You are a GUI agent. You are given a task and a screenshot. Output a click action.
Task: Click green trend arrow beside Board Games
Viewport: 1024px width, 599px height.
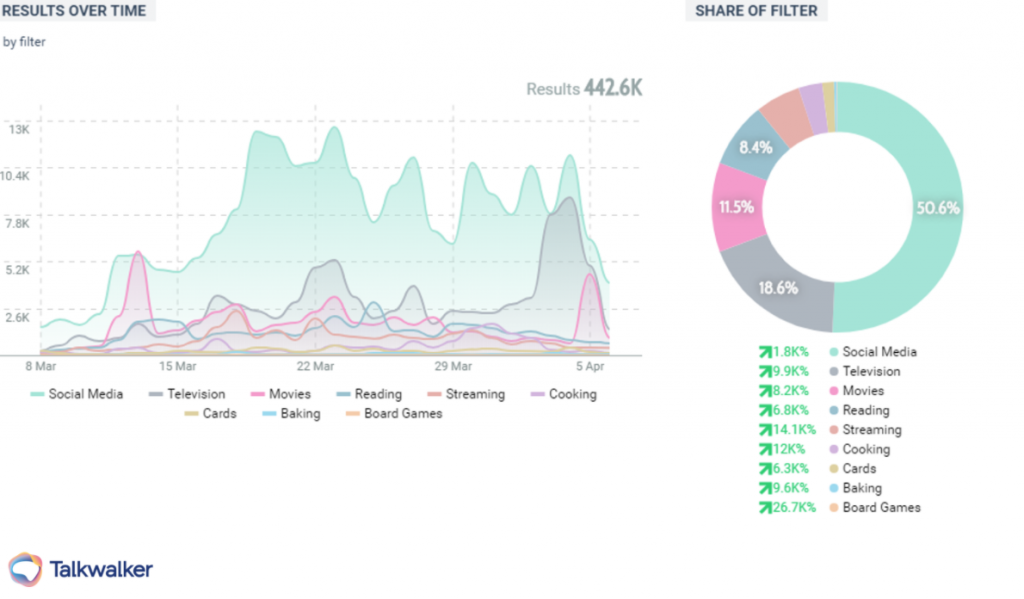765,508
